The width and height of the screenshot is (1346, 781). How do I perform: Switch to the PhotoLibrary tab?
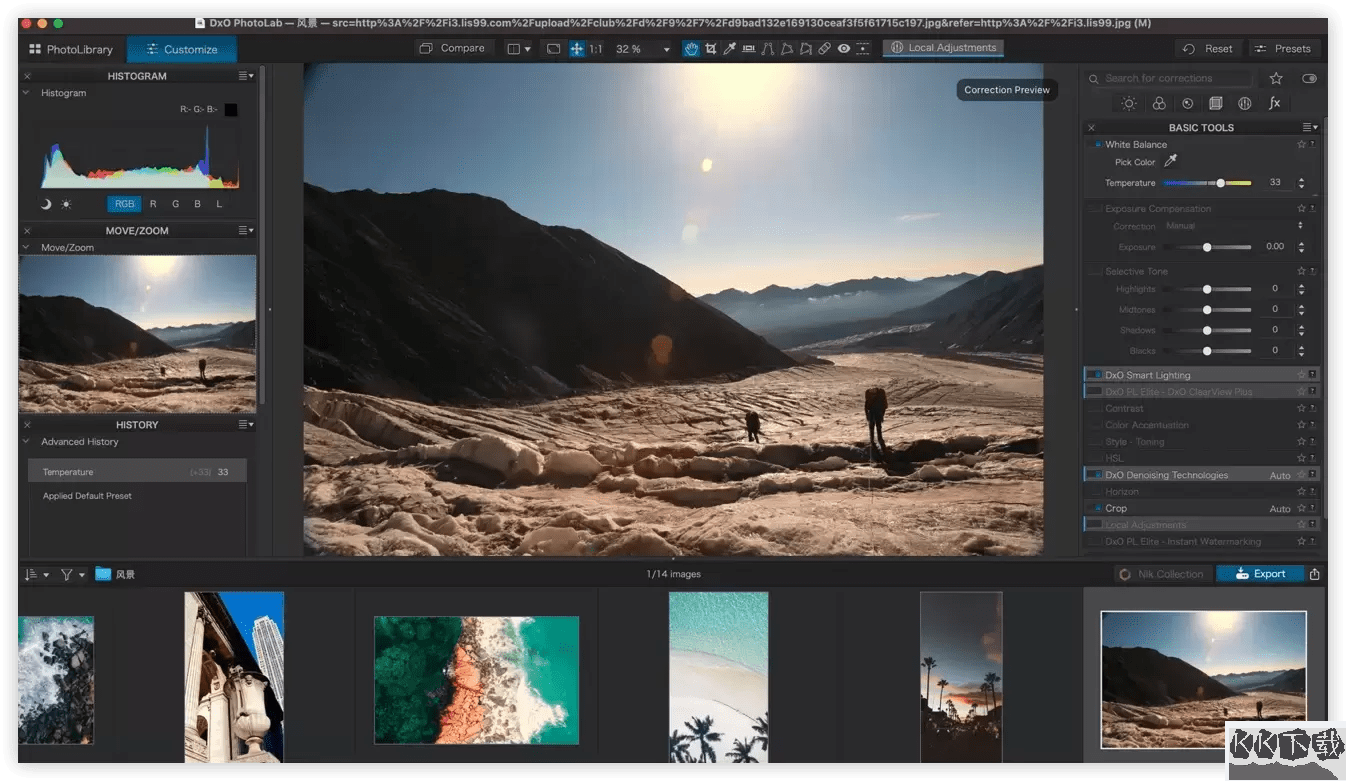[70, 49]
